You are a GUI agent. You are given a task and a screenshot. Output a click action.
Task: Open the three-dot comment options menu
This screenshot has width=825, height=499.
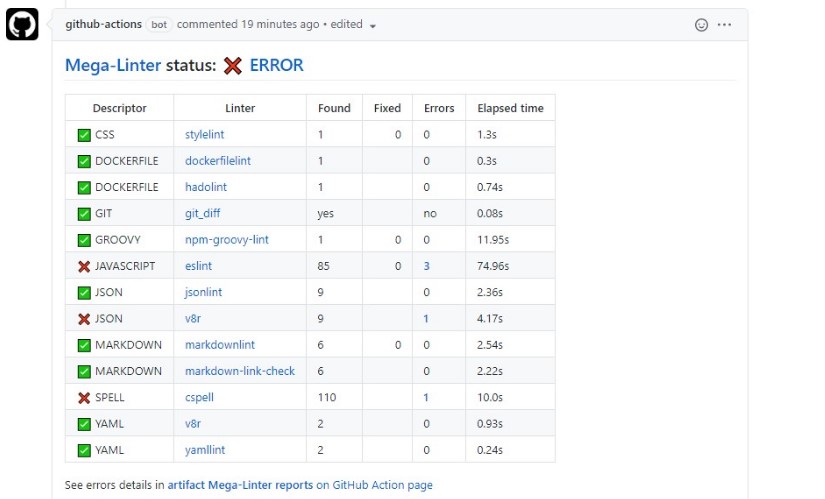coord(725,24)
